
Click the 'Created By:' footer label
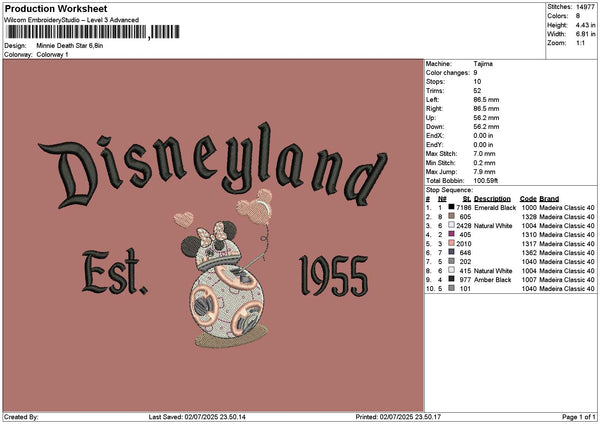click(x=21, y=417)
